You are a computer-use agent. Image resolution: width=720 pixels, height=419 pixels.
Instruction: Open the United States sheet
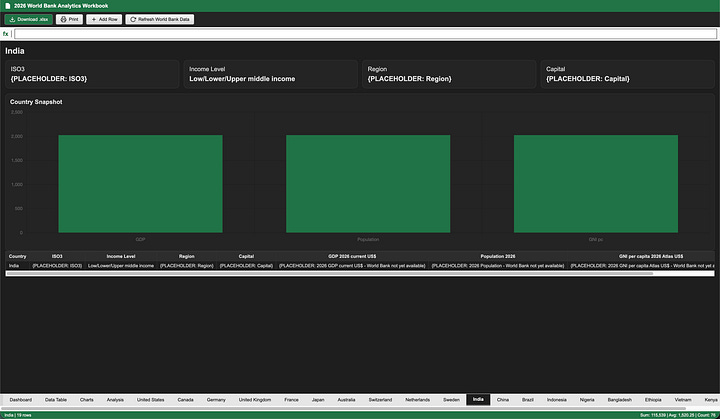pyautogui.click(x=150, y=400)
